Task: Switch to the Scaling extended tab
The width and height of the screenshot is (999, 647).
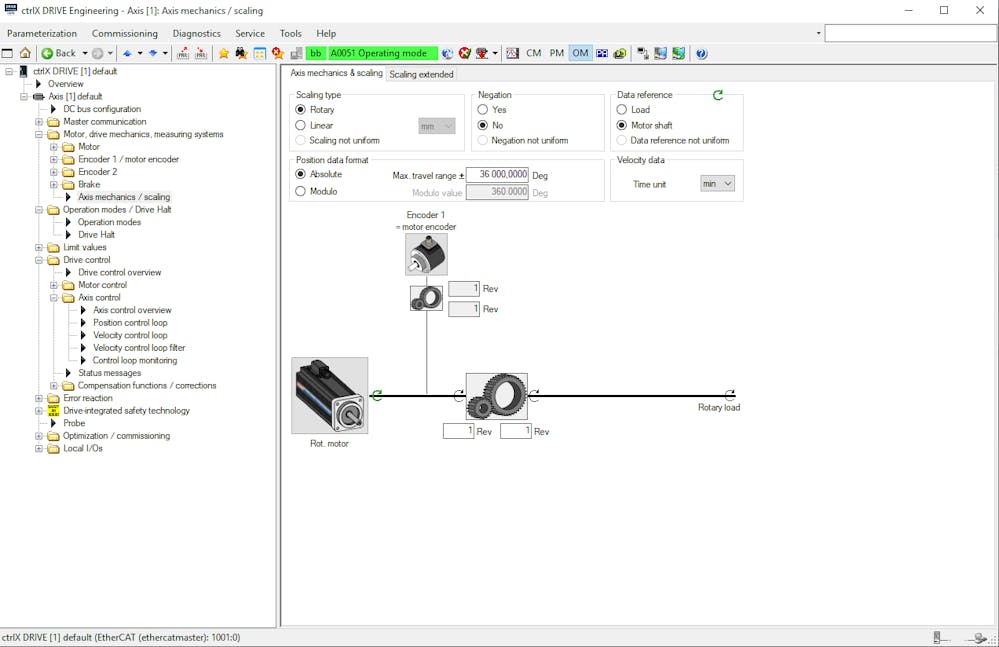Action: [x=421, y=74]
